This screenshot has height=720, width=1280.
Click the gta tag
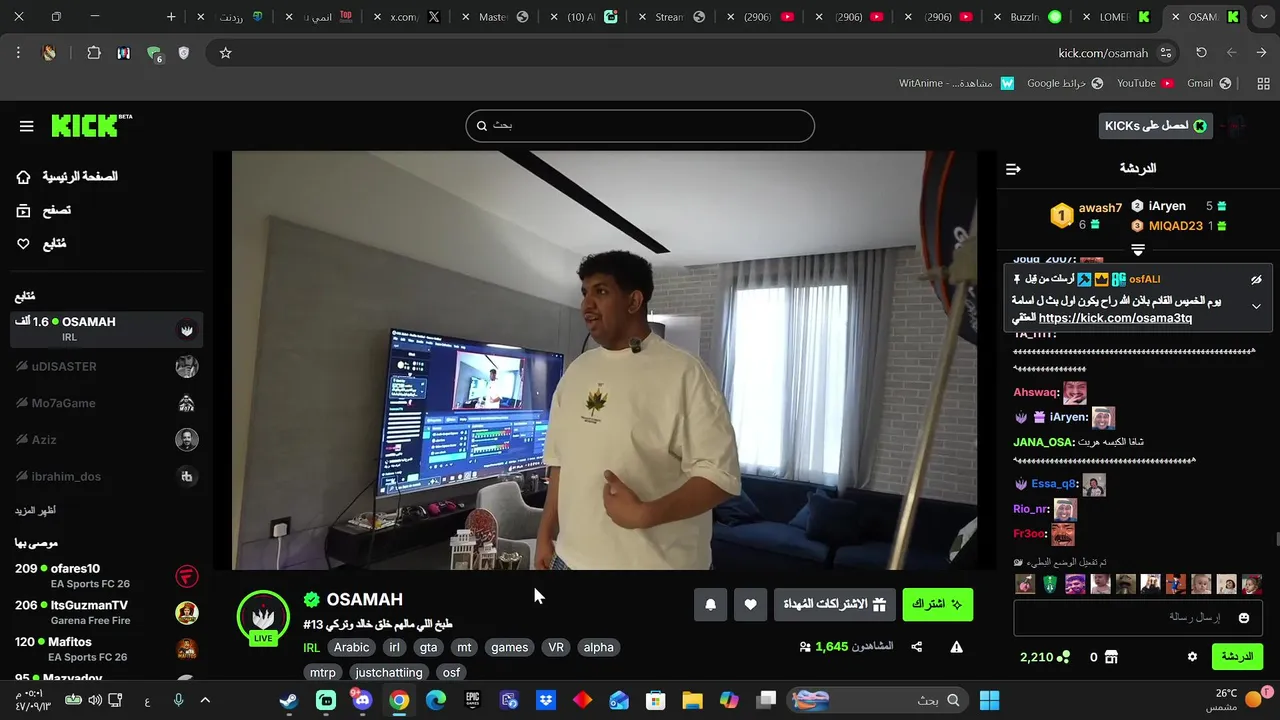429,648
